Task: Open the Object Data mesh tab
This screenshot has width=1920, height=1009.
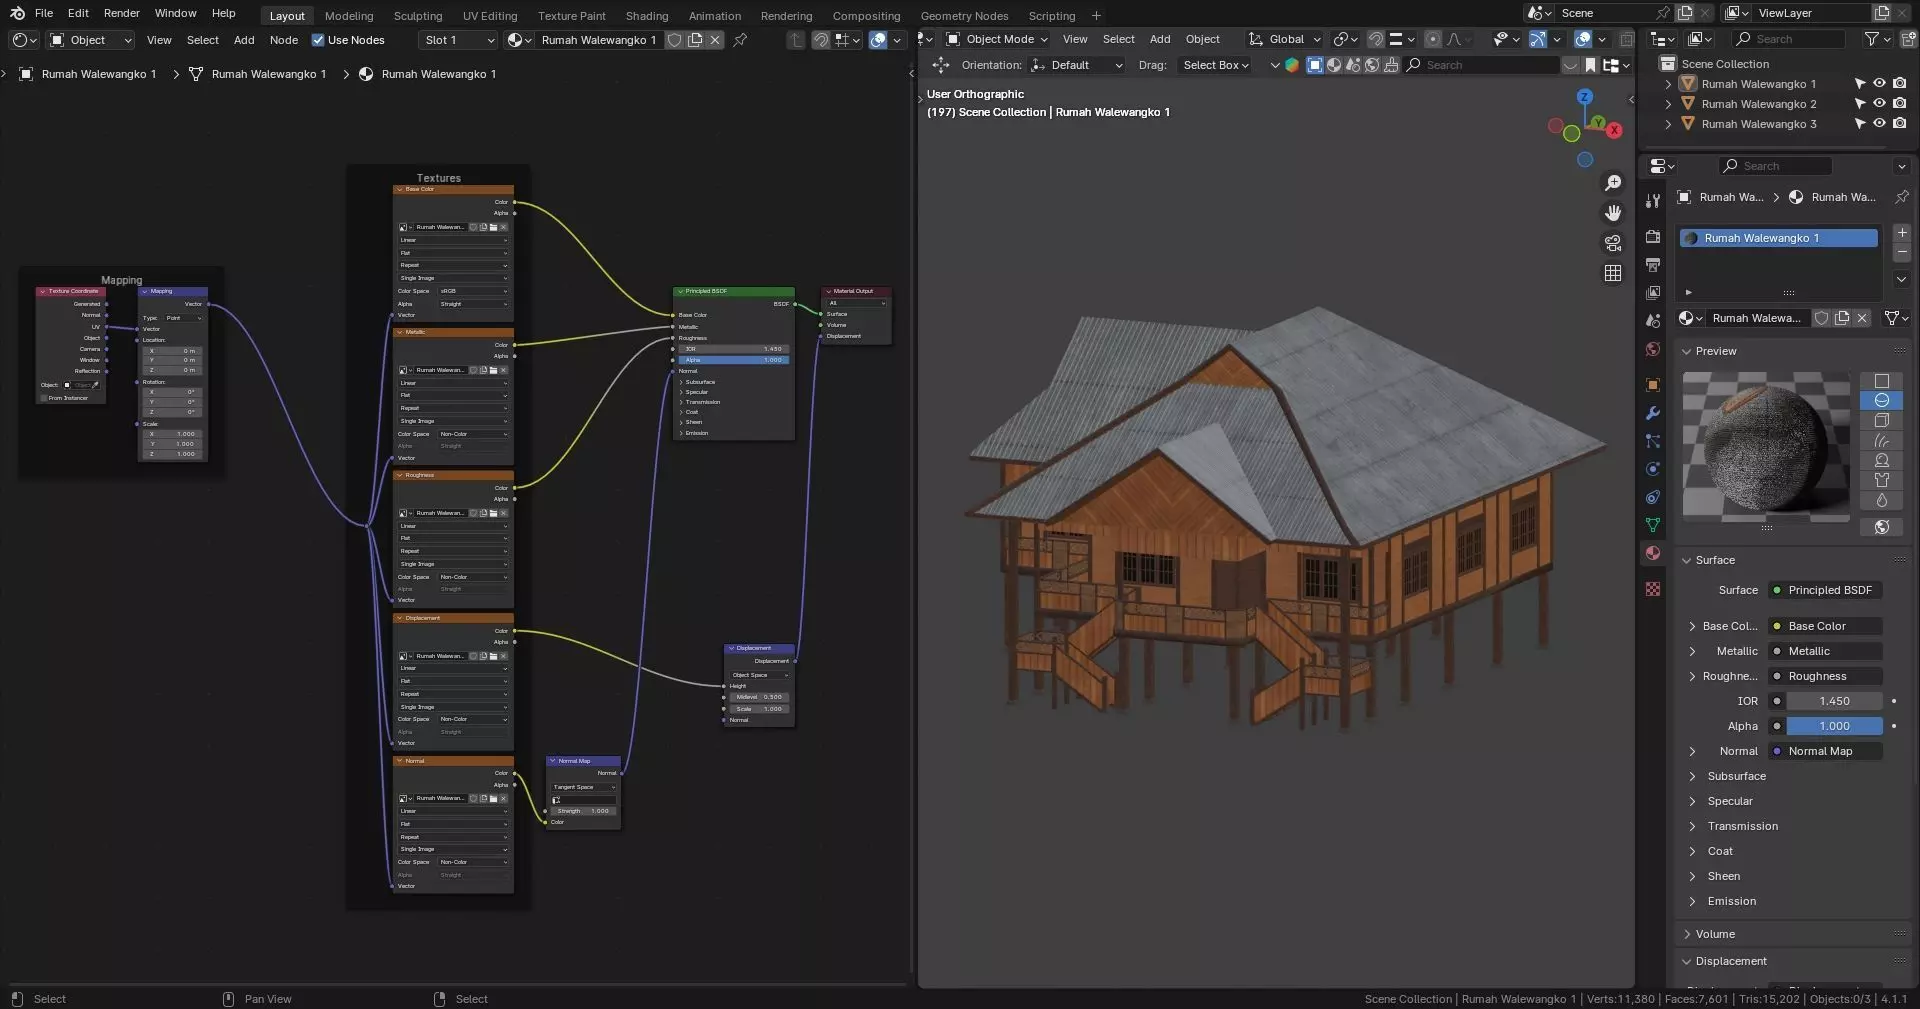Action: tap(1653, 525)
